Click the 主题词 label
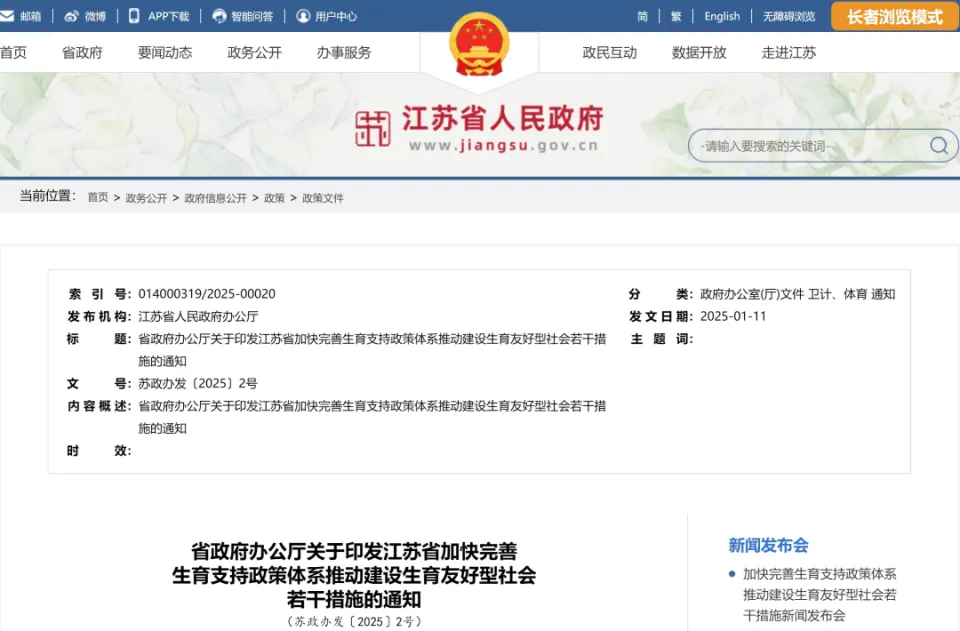The width and height of the screenshot is (960, 631). tap(661, 339)
